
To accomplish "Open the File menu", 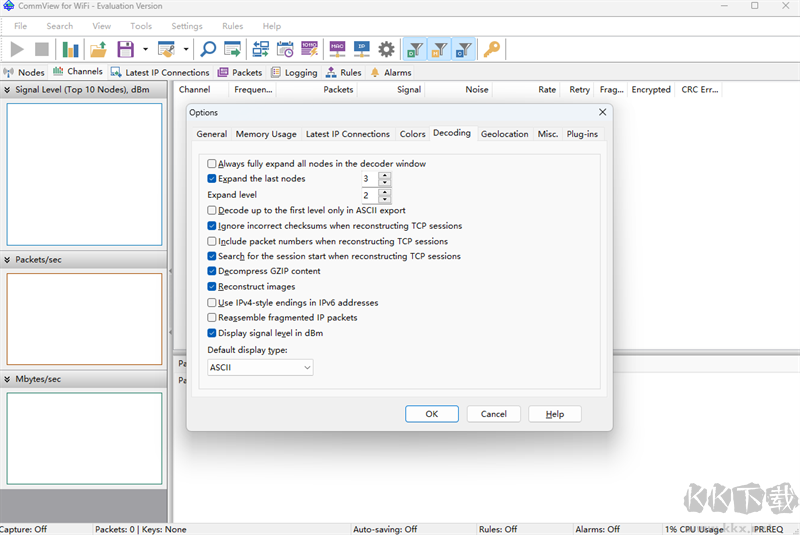I will coord(20,26).
